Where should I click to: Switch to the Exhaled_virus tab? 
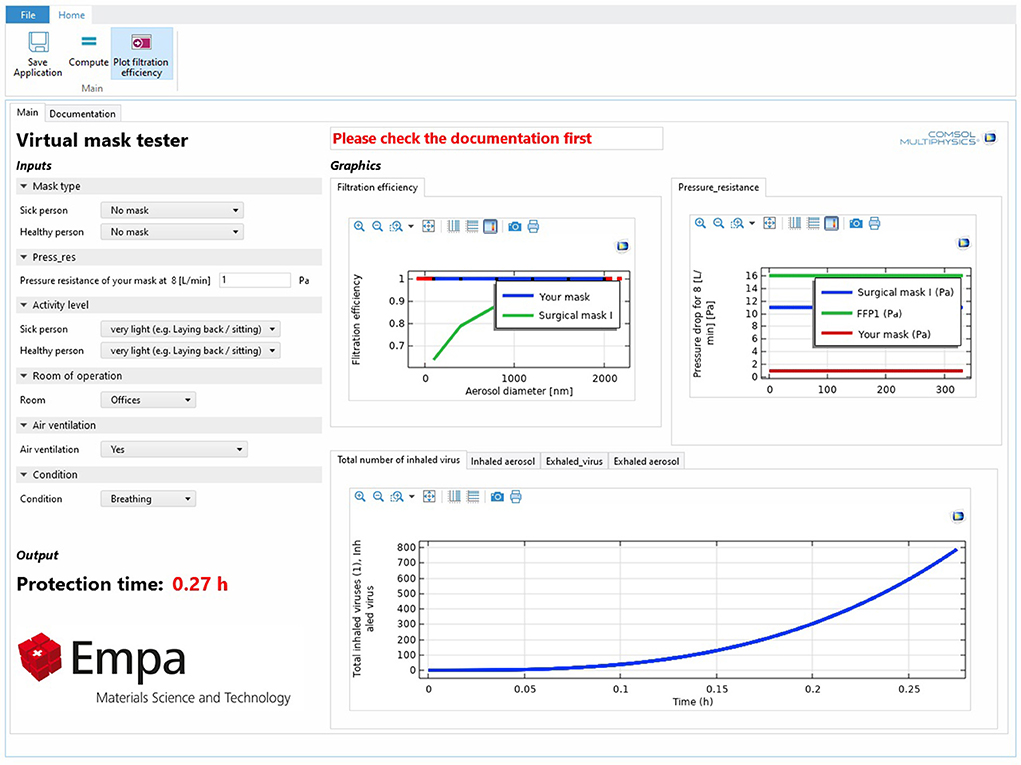[574, 461]
